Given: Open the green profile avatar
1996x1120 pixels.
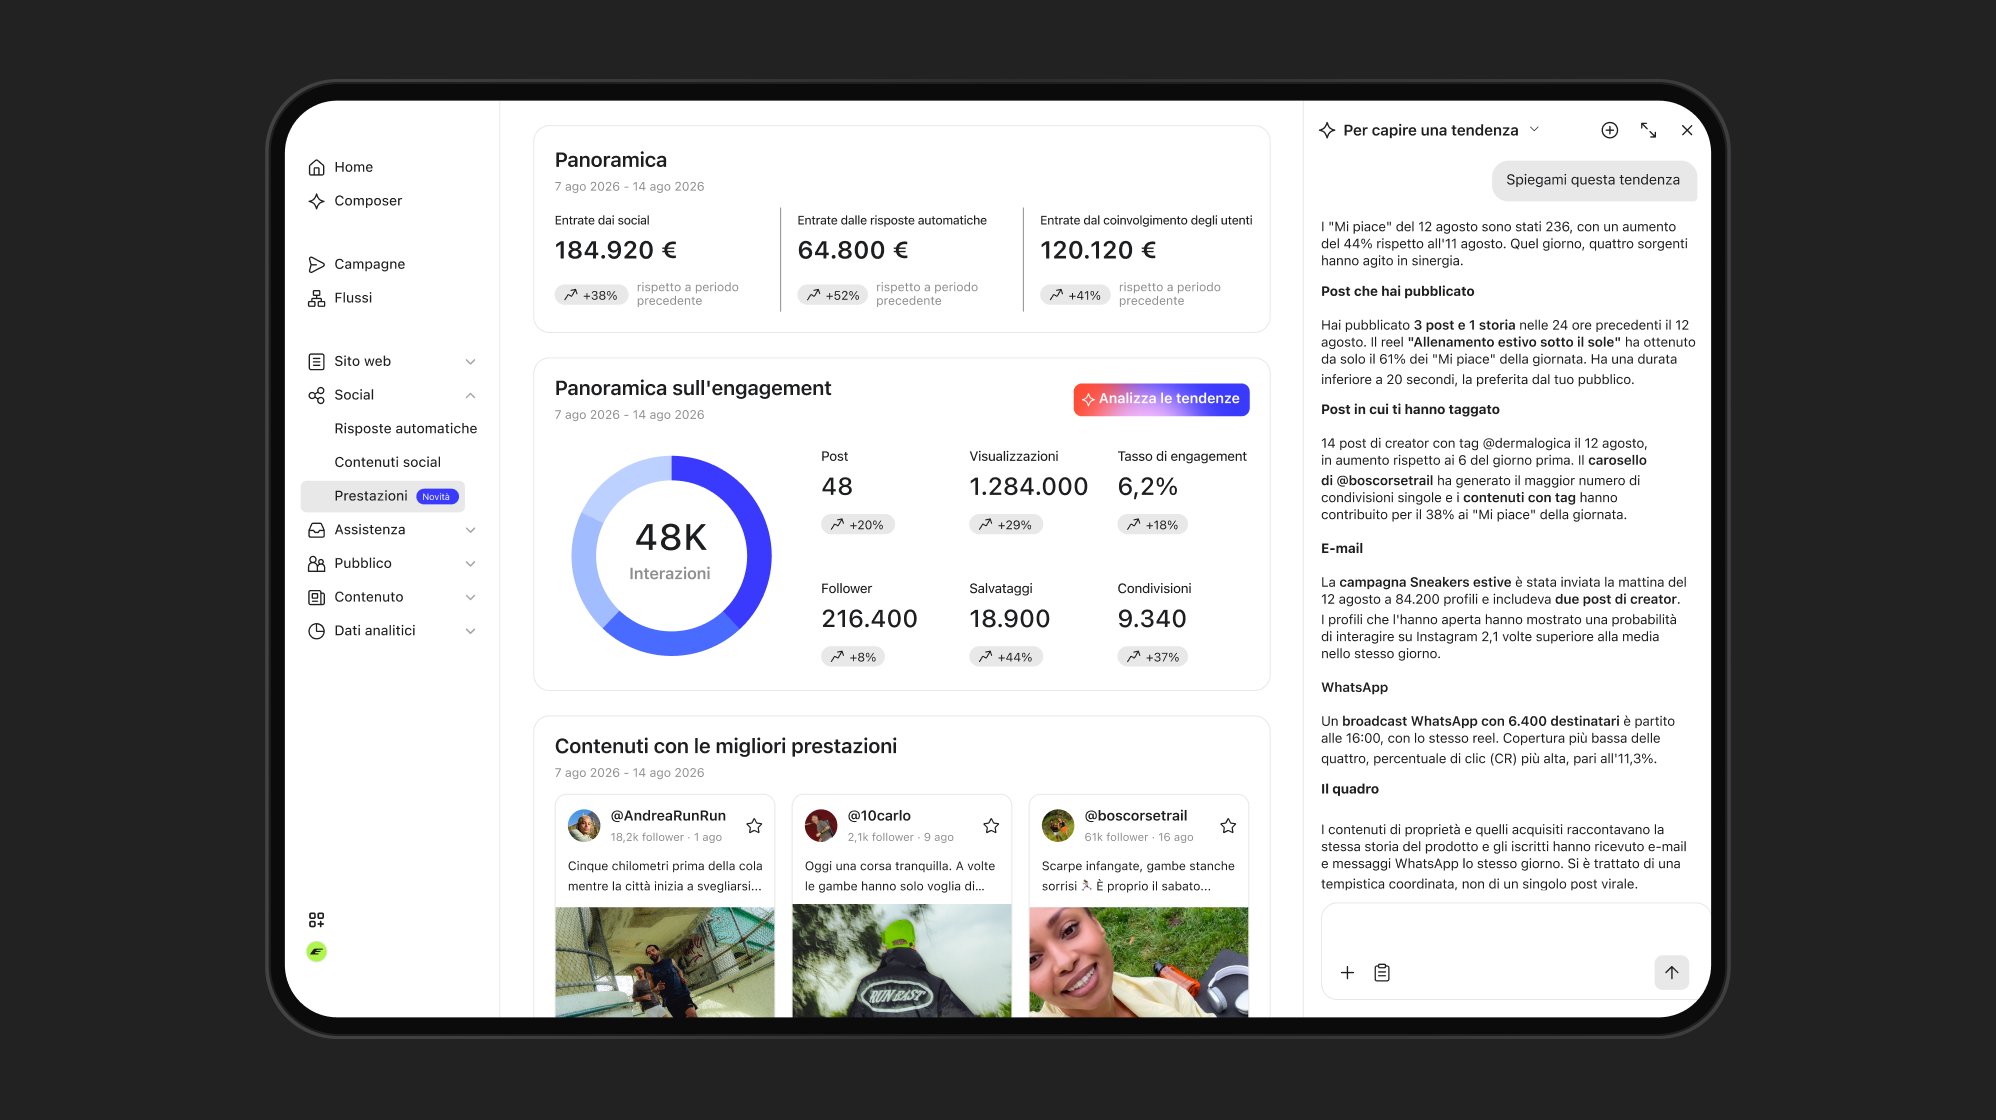Looking at the screenshot, I should click(x=316, y=952).
